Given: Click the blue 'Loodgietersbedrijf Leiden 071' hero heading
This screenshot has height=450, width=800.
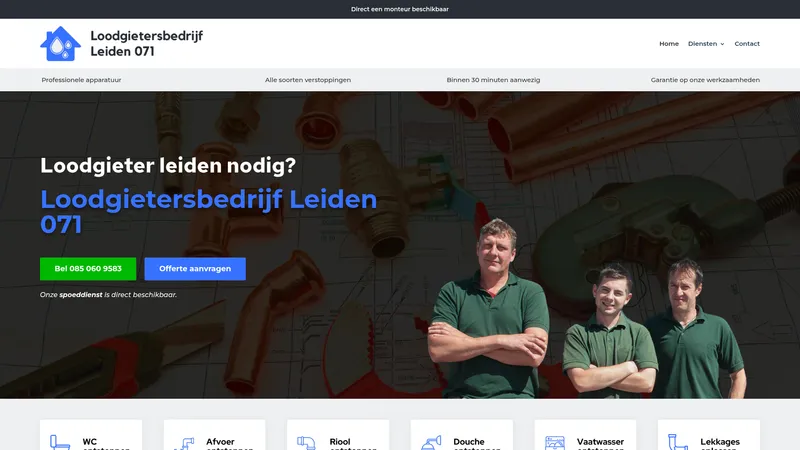Looking at the screenshot, I should pyautogui.click(x=208, y=212).
